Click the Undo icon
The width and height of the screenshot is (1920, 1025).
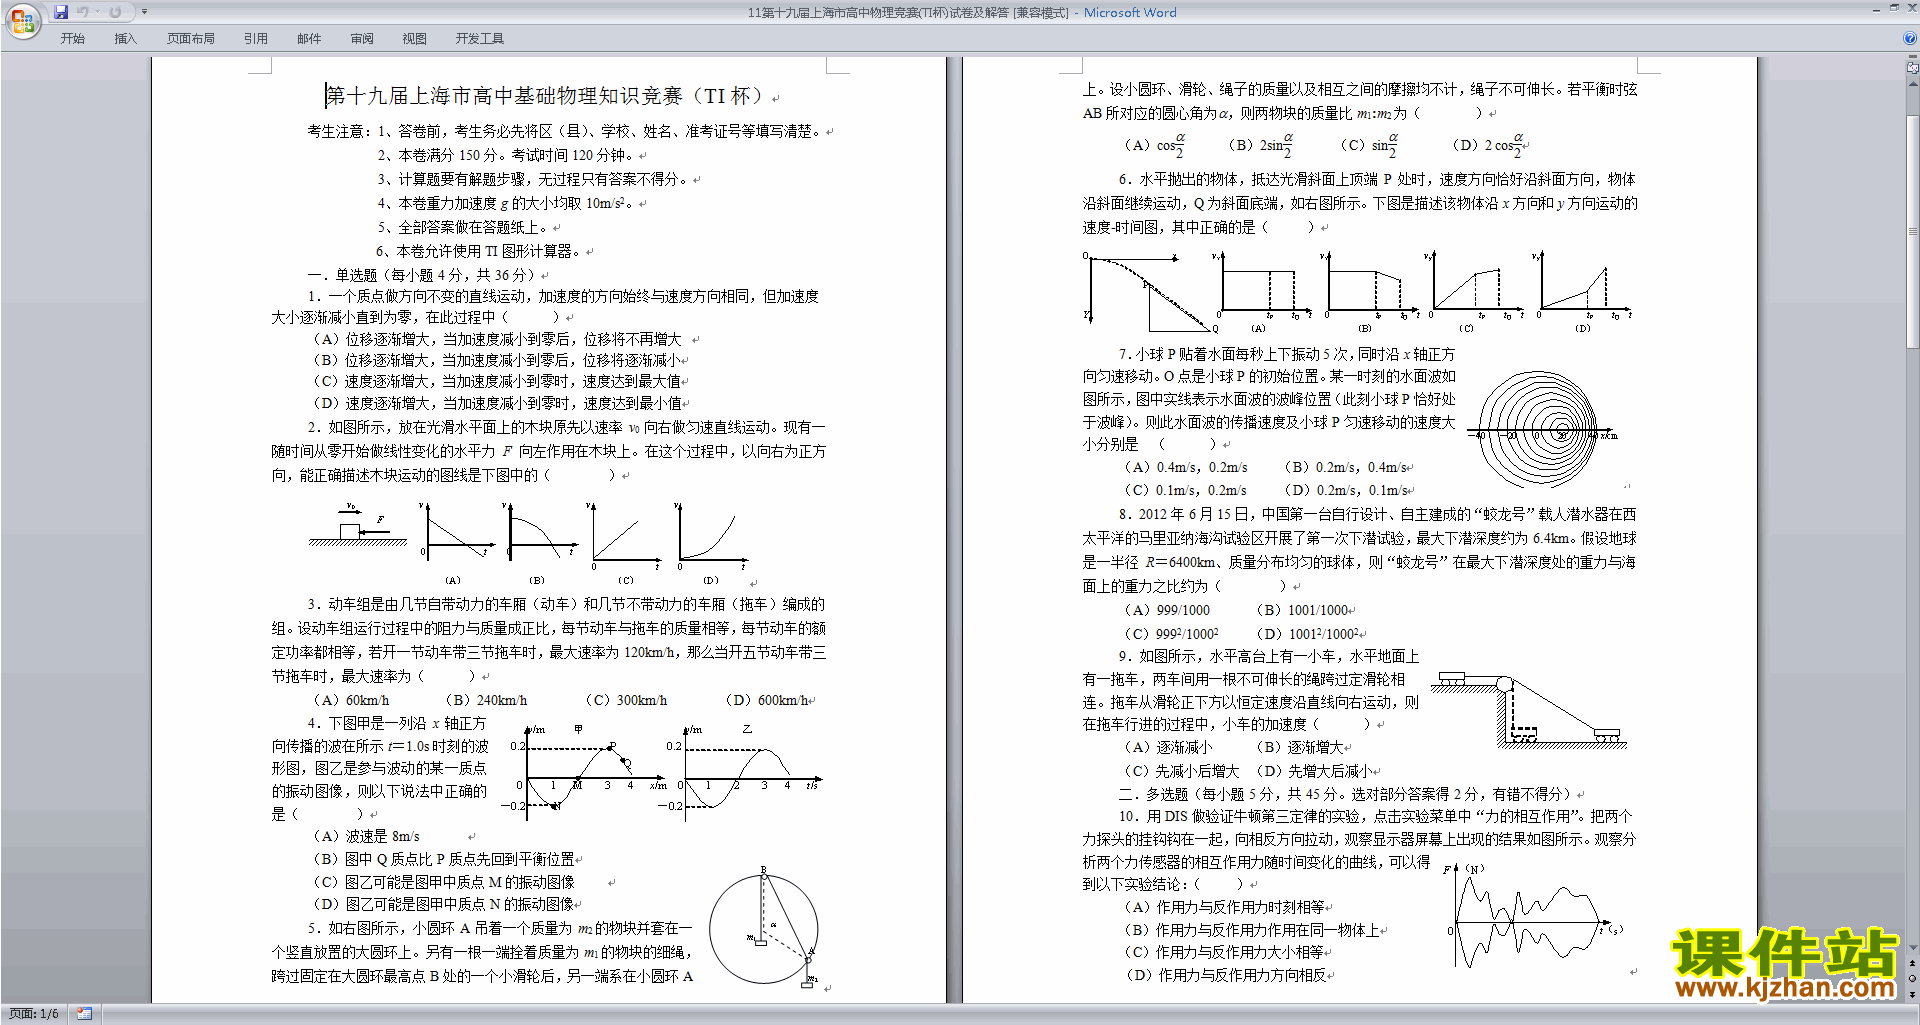point(82,12)
